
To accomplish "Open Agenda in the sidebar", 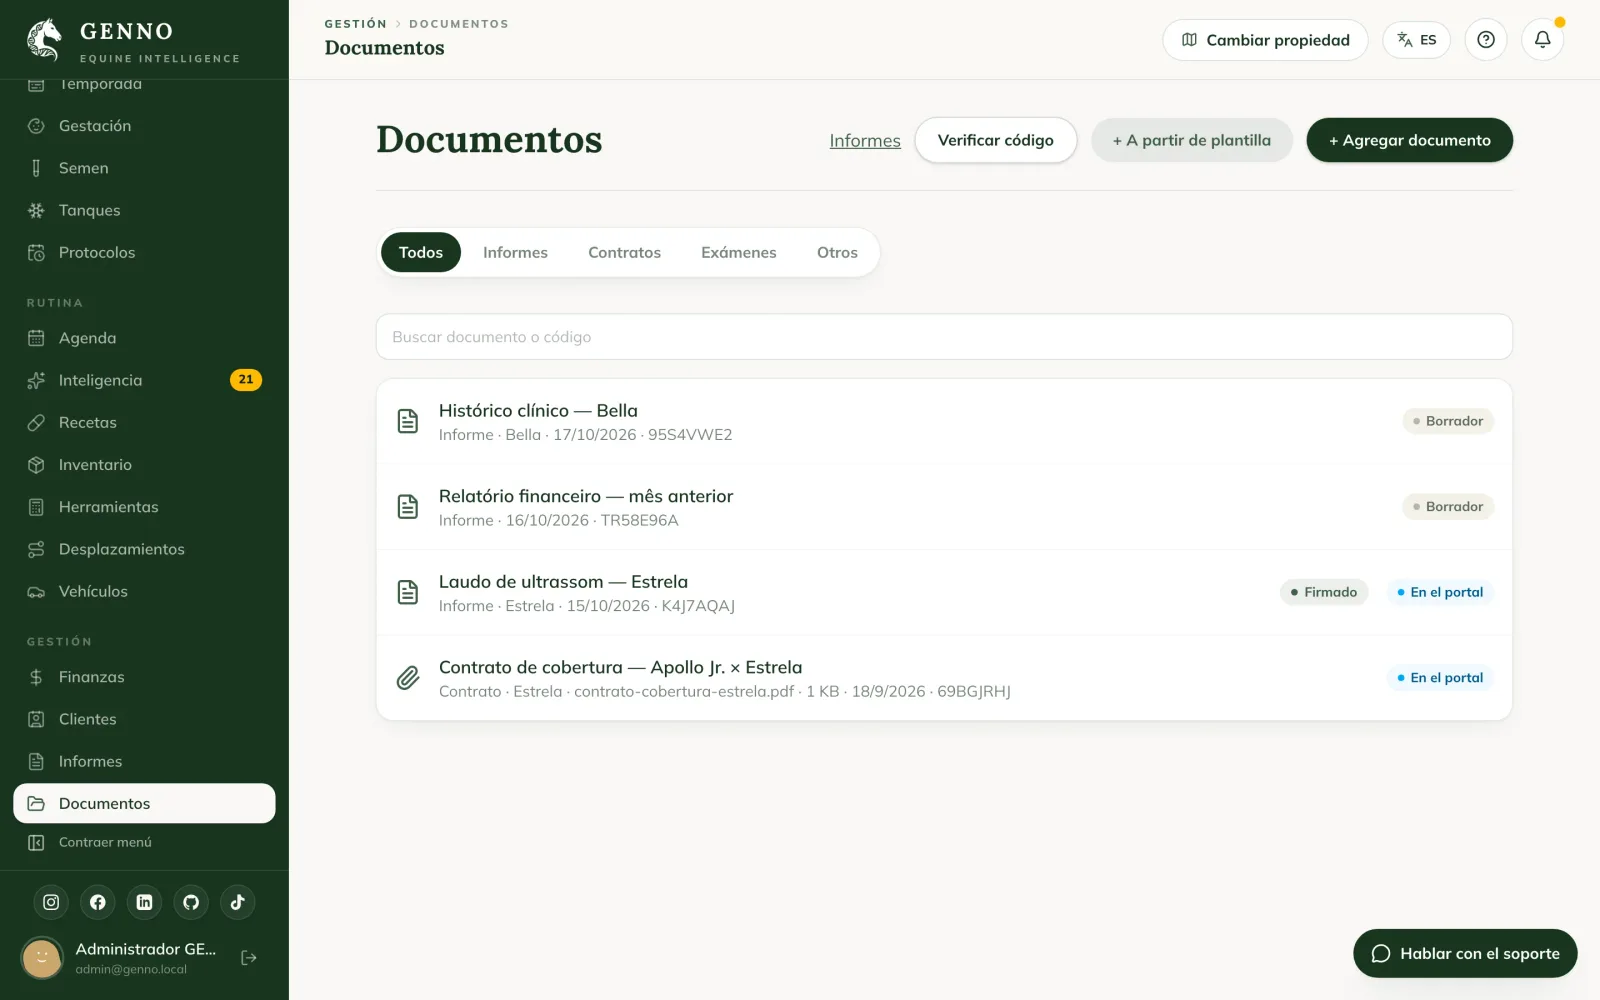I will [x=144, y=338].
